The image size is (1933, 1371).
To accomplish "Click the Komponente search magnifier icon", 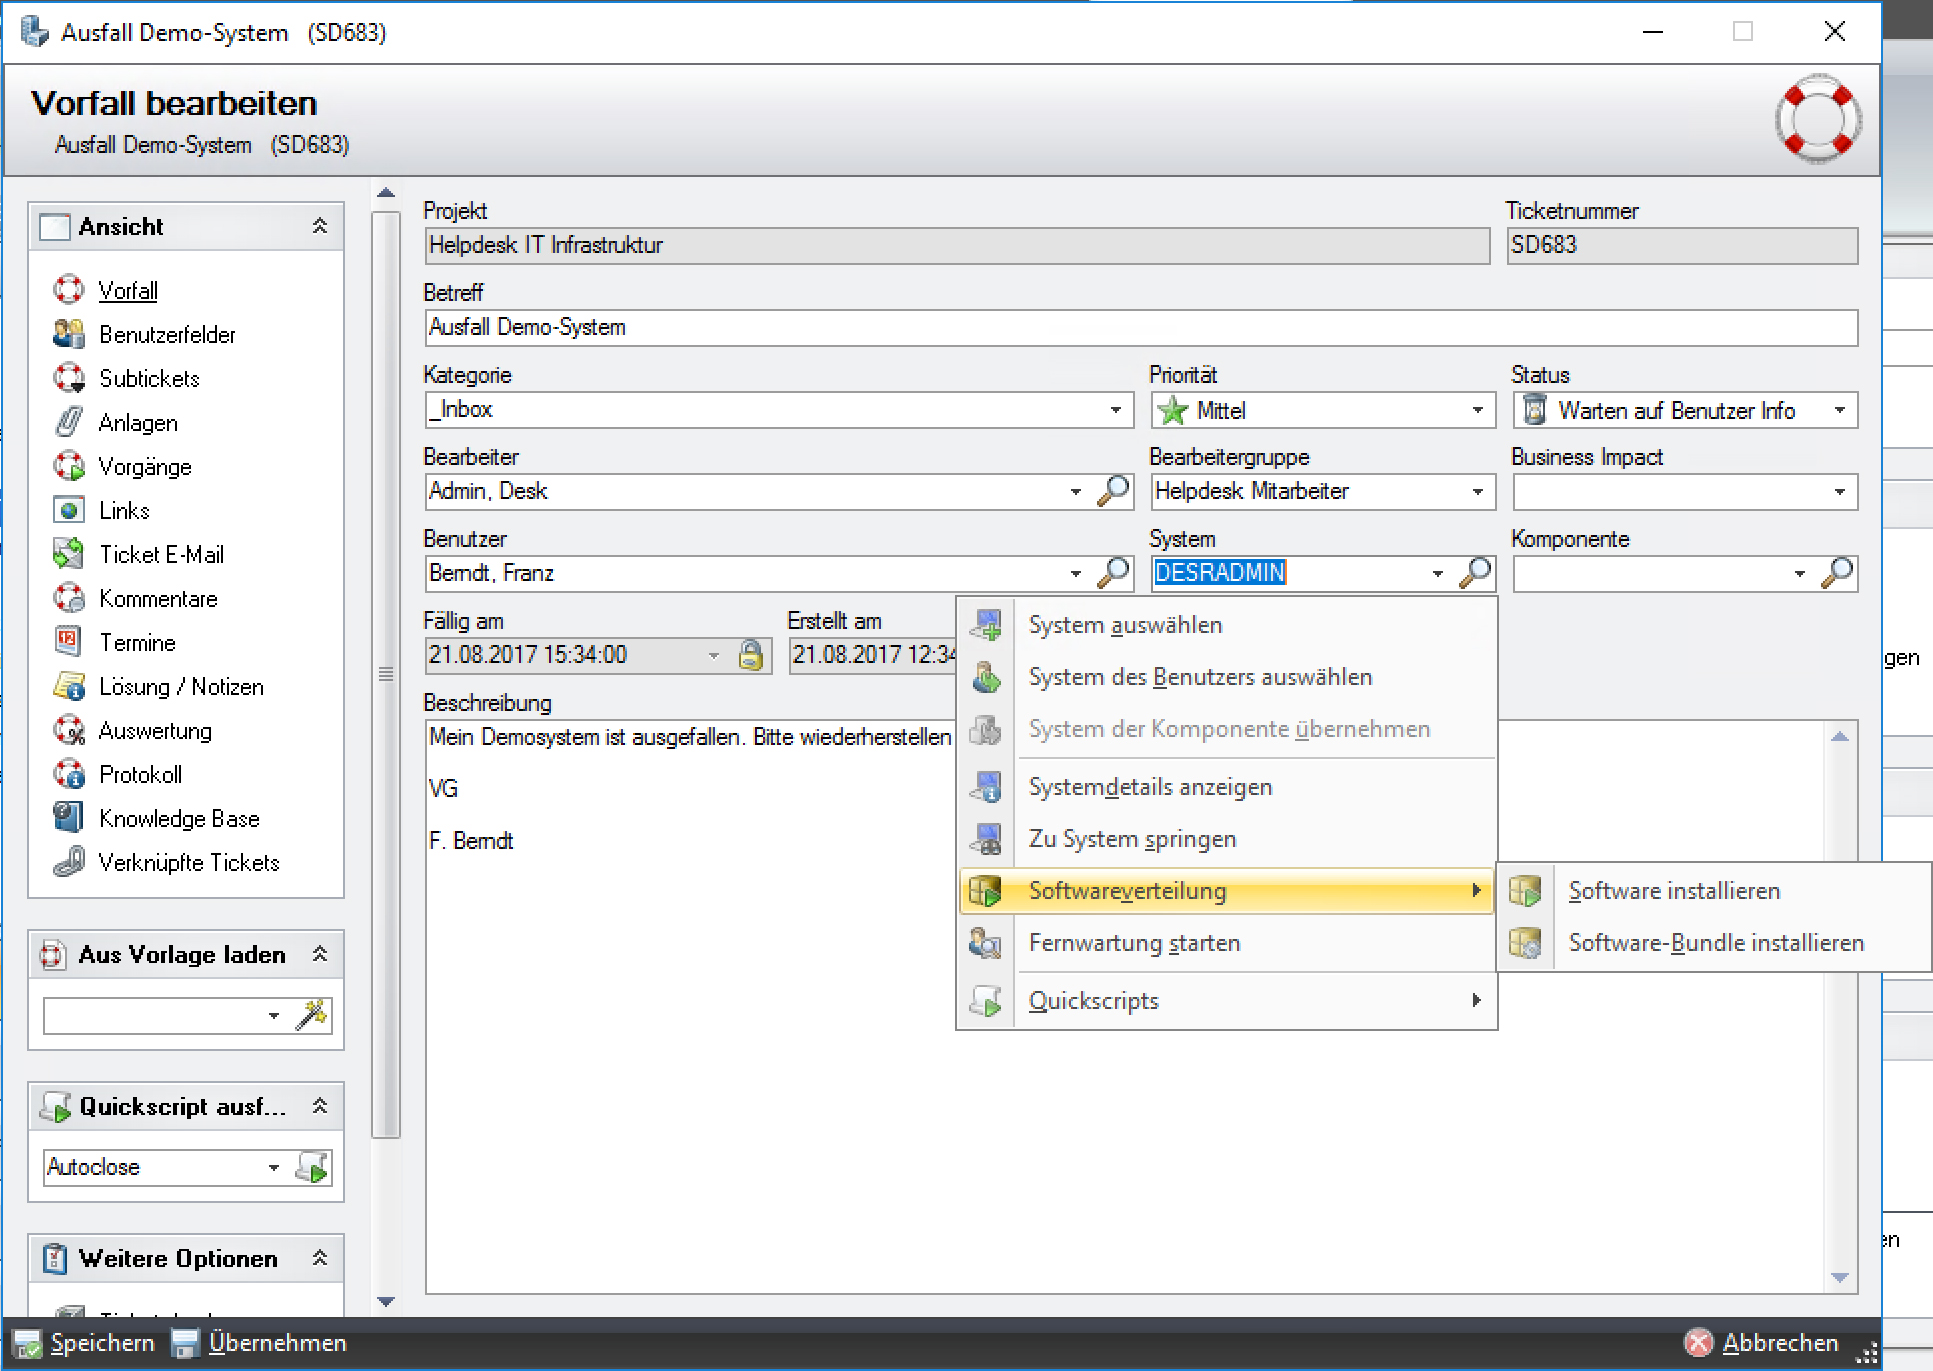I will pyautogui.click(x=1837, y=573).
